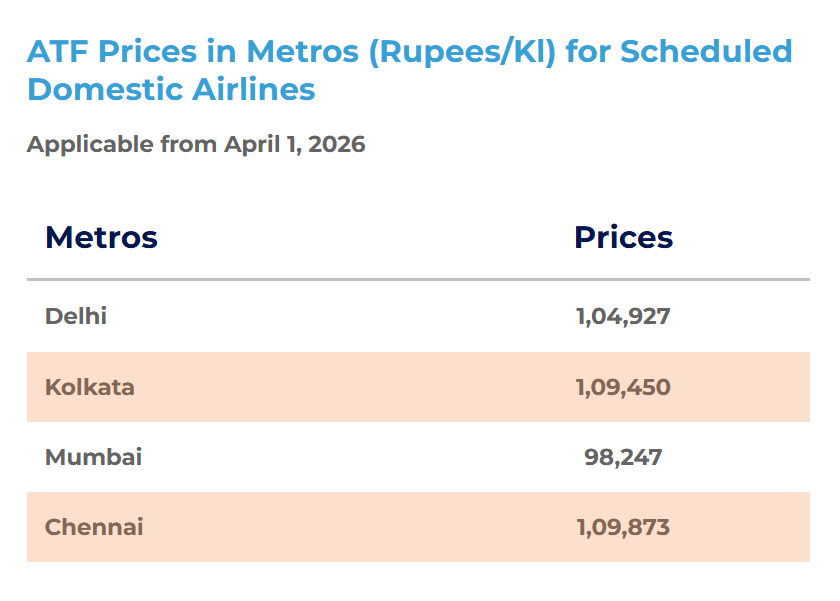Click the gray divider line under the table header
The width and height of the screenshot is (840, 601).
coord(418,280)
